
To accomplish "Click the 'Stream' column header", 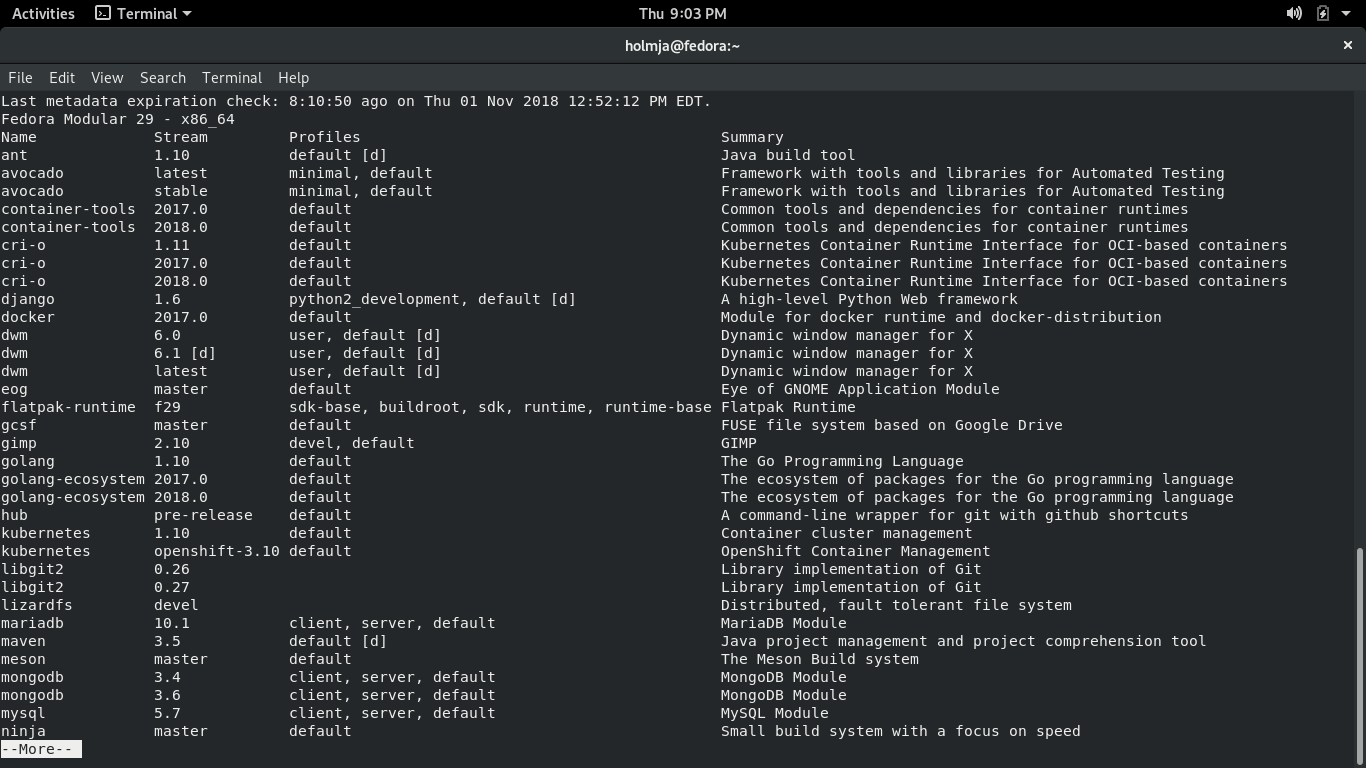I will (181, 137).
